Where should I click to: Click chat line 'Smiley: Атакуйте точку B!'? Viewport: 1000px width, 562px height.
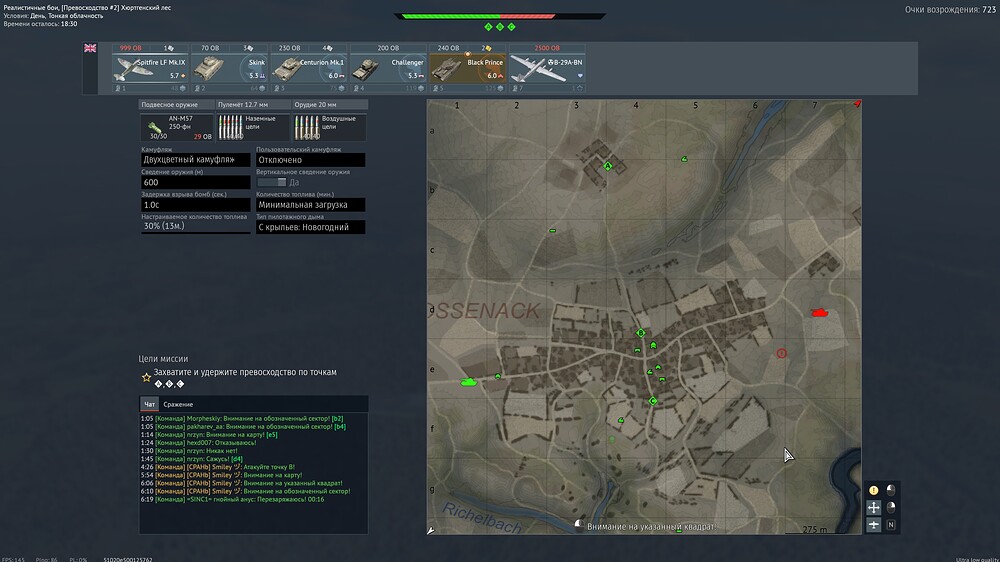tap(217, 467)
